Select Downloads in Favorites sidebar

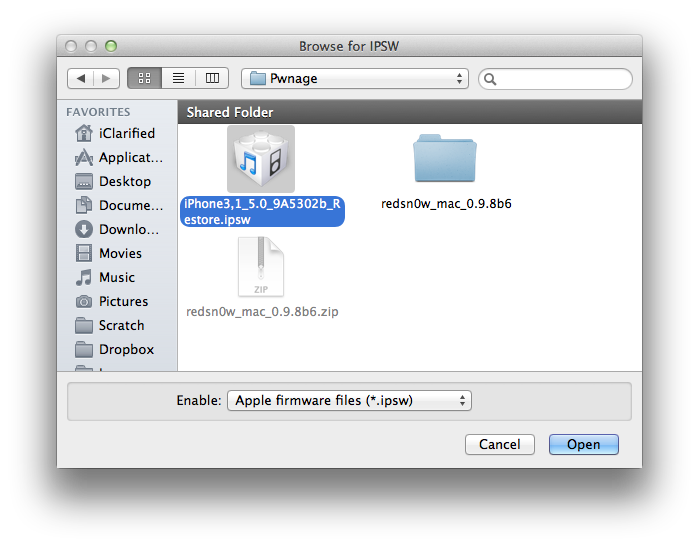(117, 230)
